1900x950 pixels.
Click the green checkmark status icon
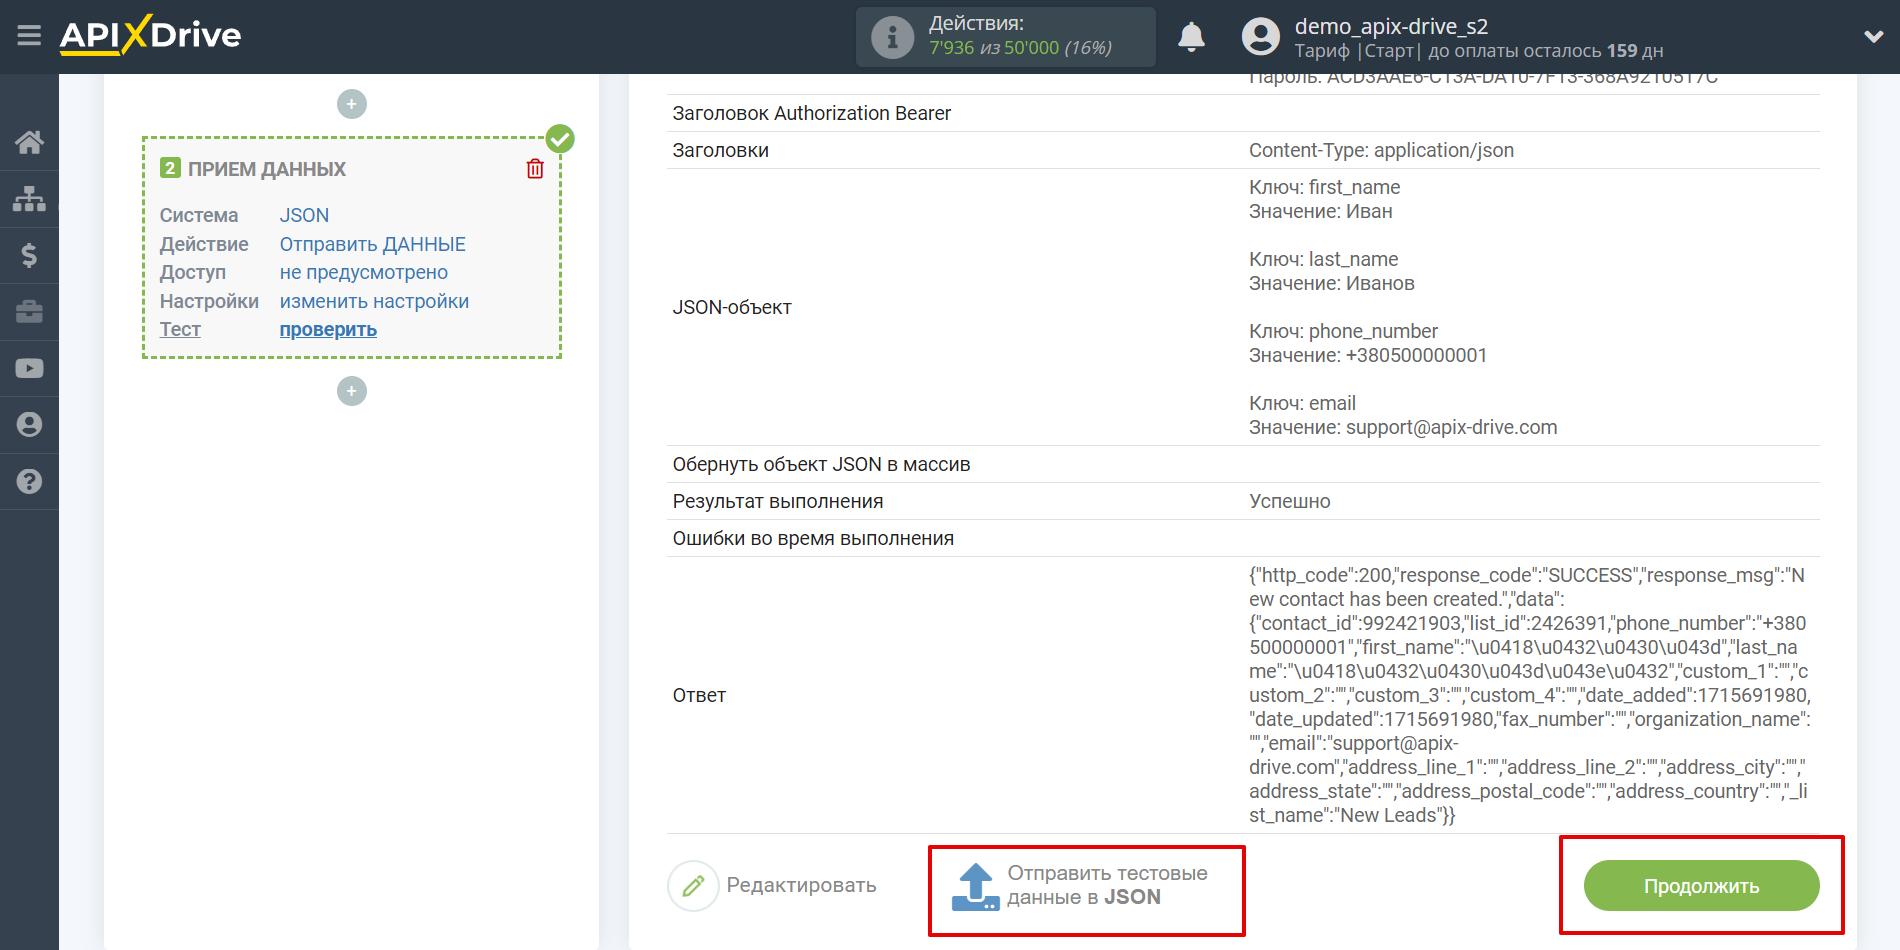(x=560, y=139)
